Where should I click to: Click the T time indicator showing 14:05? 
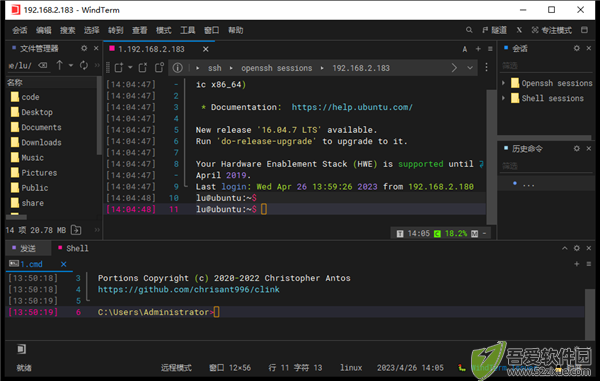(413, 233)
